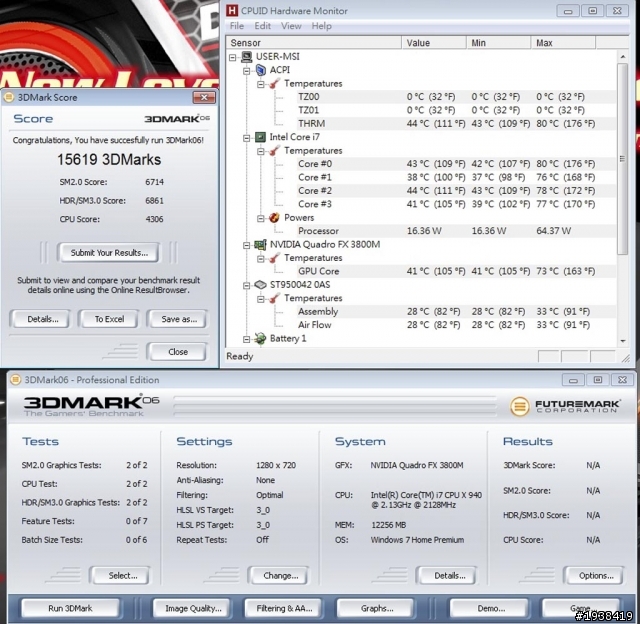The width and height of the screenshot is (640, 624).
Task: Click the Save as button
Action: tap(178, 319)
